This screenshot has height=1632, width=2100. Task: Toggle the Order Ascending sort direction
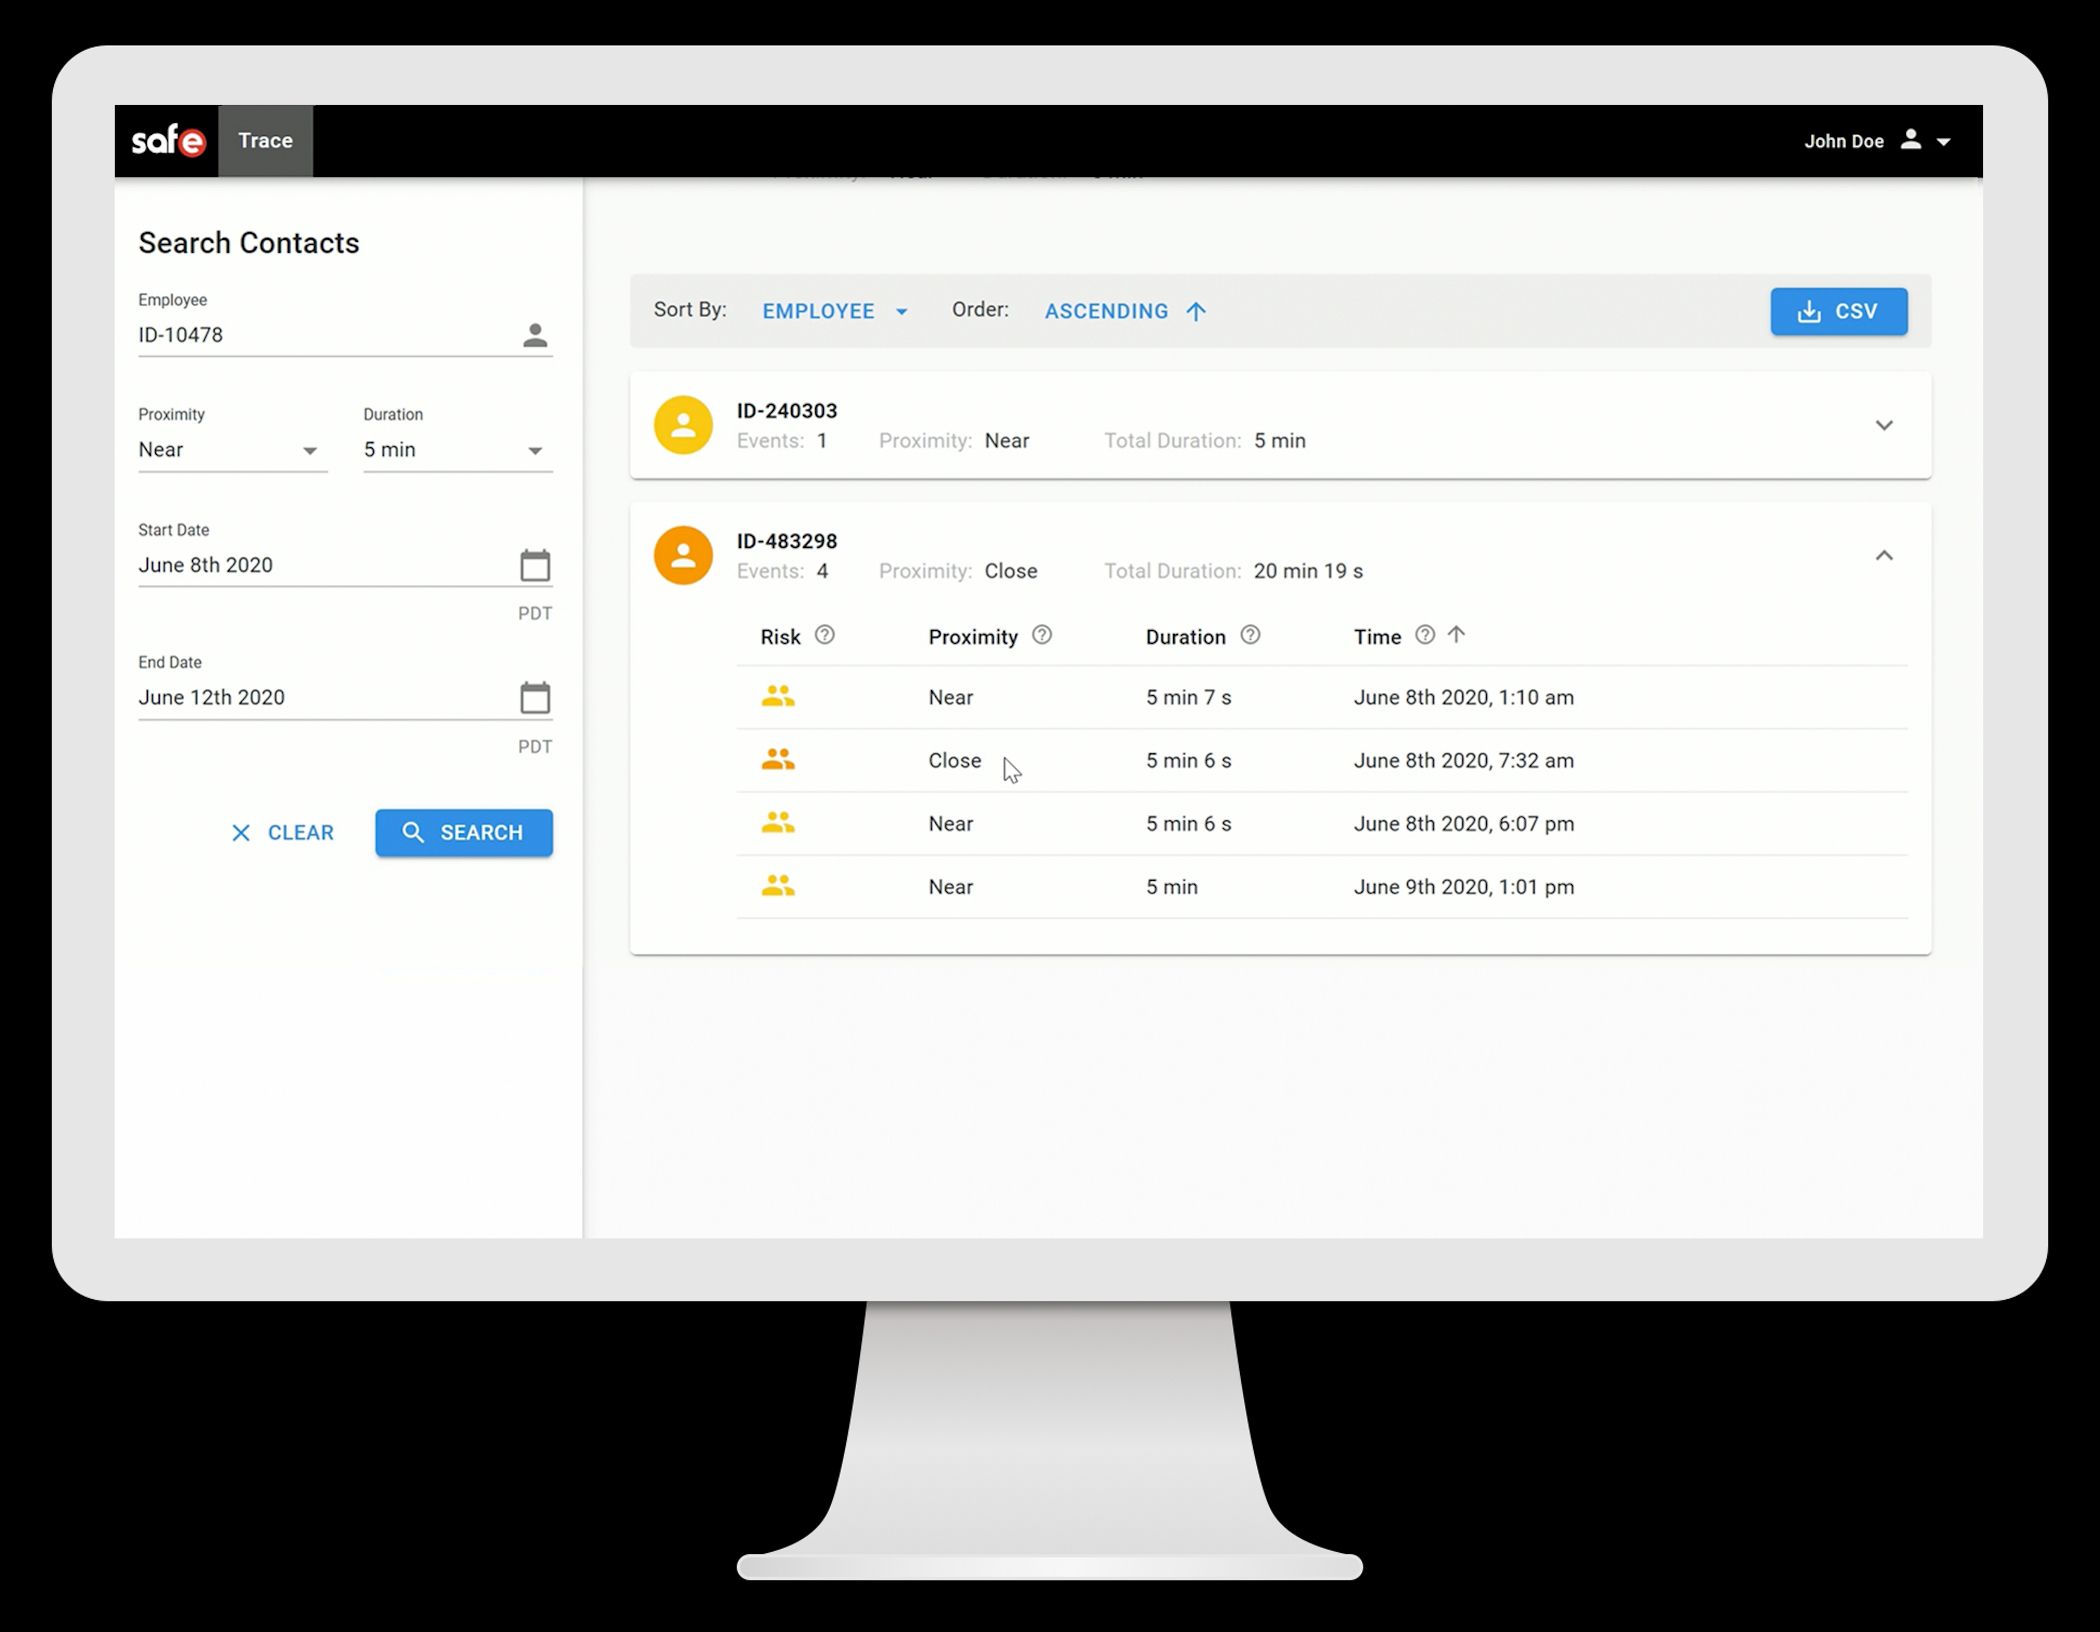(1123, 310)
